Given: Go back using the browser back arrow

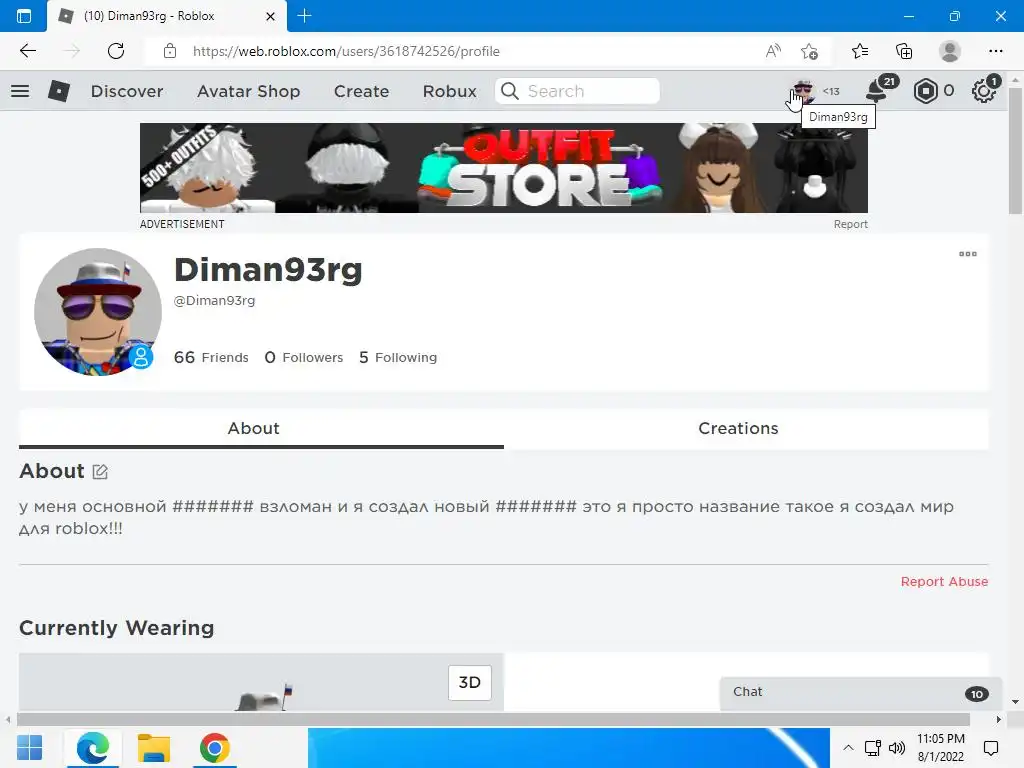Looking at the screenshot, I should (x=28, y=51).
